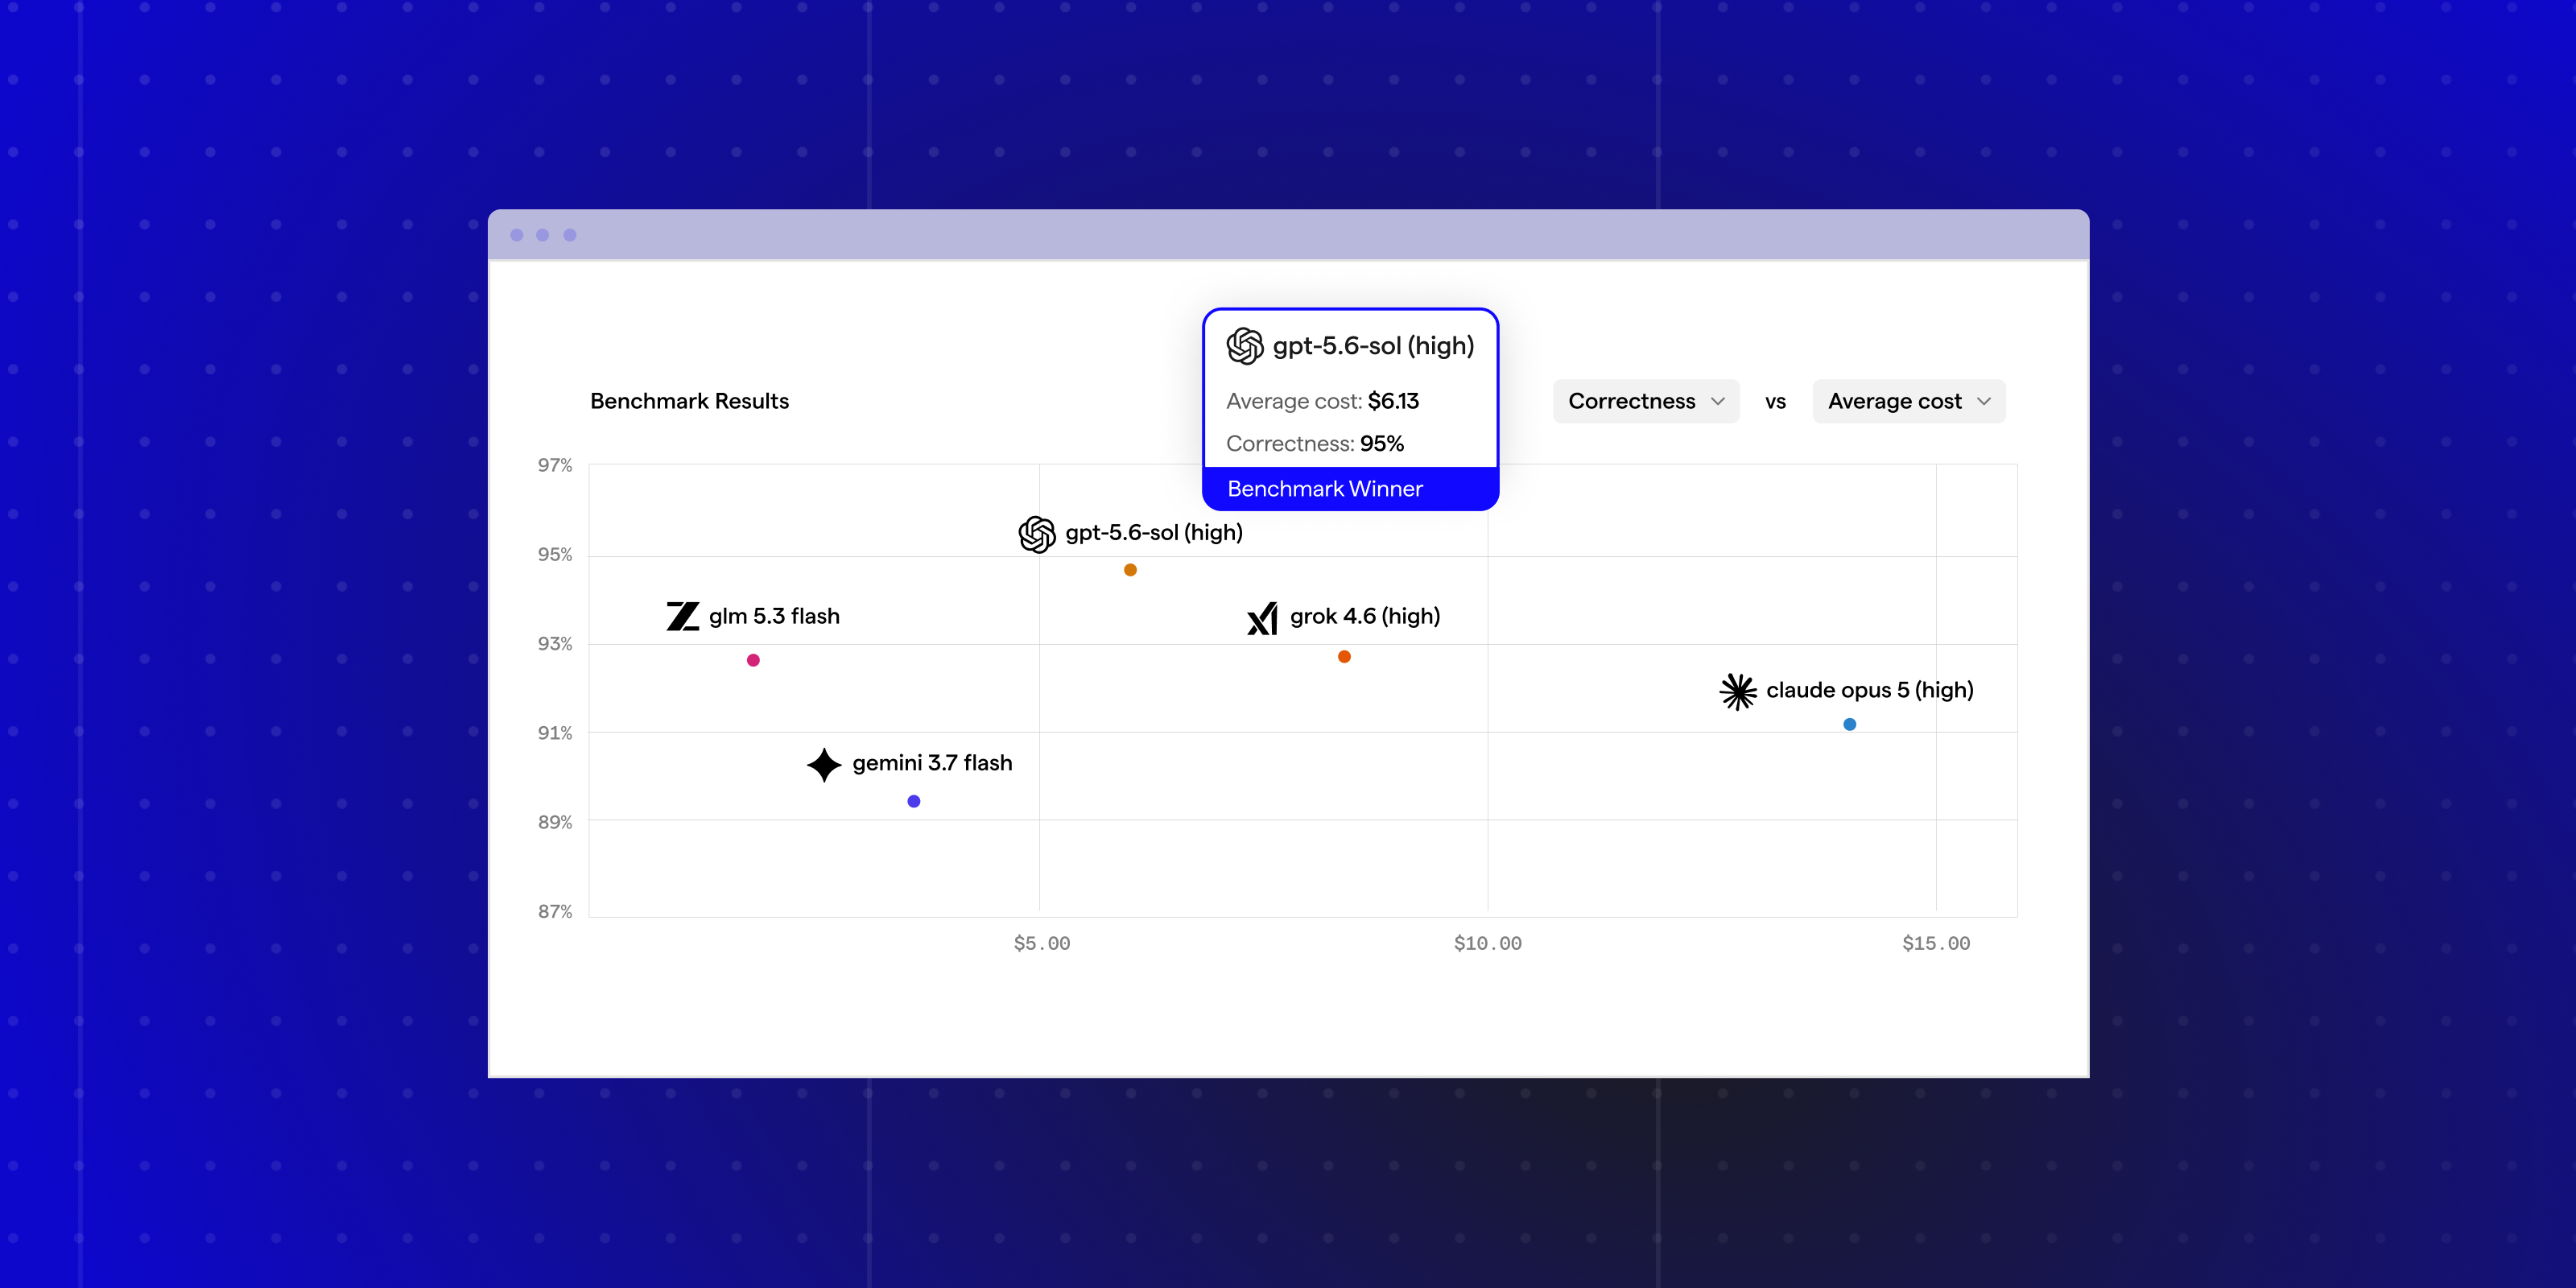Click the Z logo next to glm 5.3 flash
The height and width of the screenshot is (1288, 2576).
pos(683,616)
